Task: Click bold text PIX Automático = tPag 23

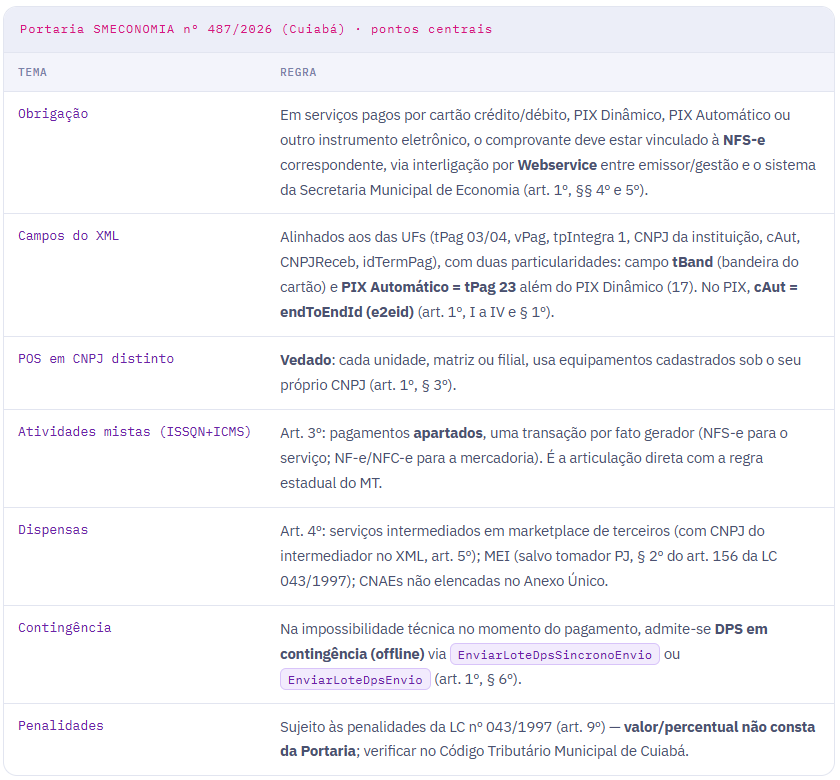Action: coord(429,287)
